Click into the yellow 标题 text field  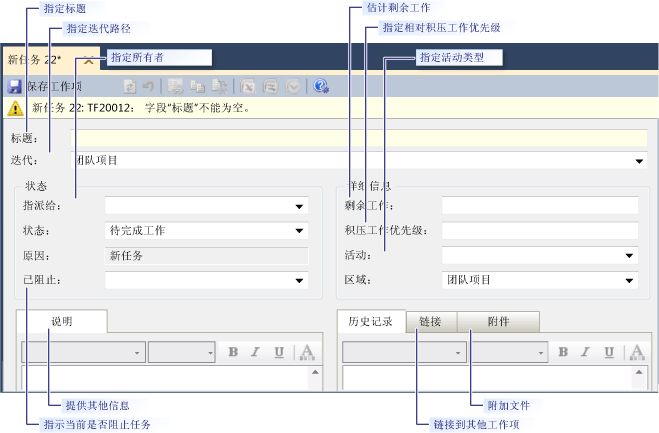359,138
